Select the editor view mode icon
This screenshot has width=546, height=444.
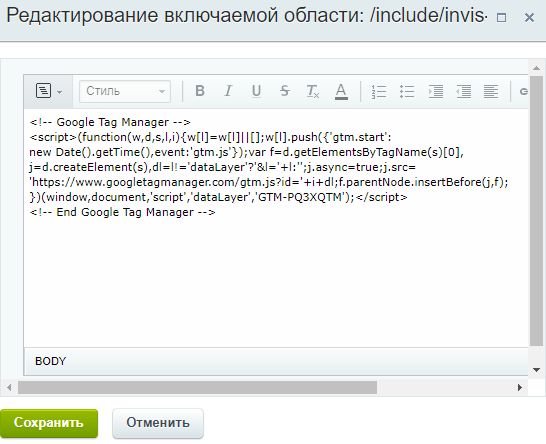[x=44, y=91]
